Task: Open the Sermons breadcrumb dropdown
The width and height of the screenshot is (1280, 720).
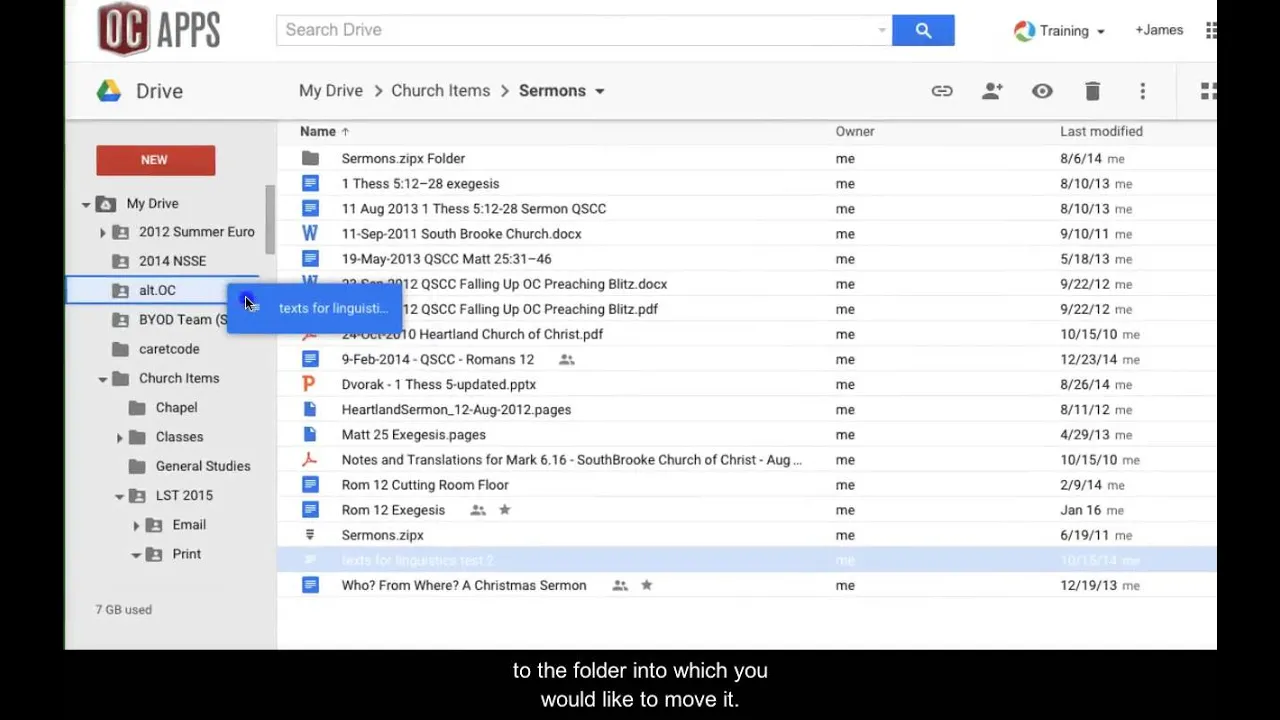Action: coord(600,91)
